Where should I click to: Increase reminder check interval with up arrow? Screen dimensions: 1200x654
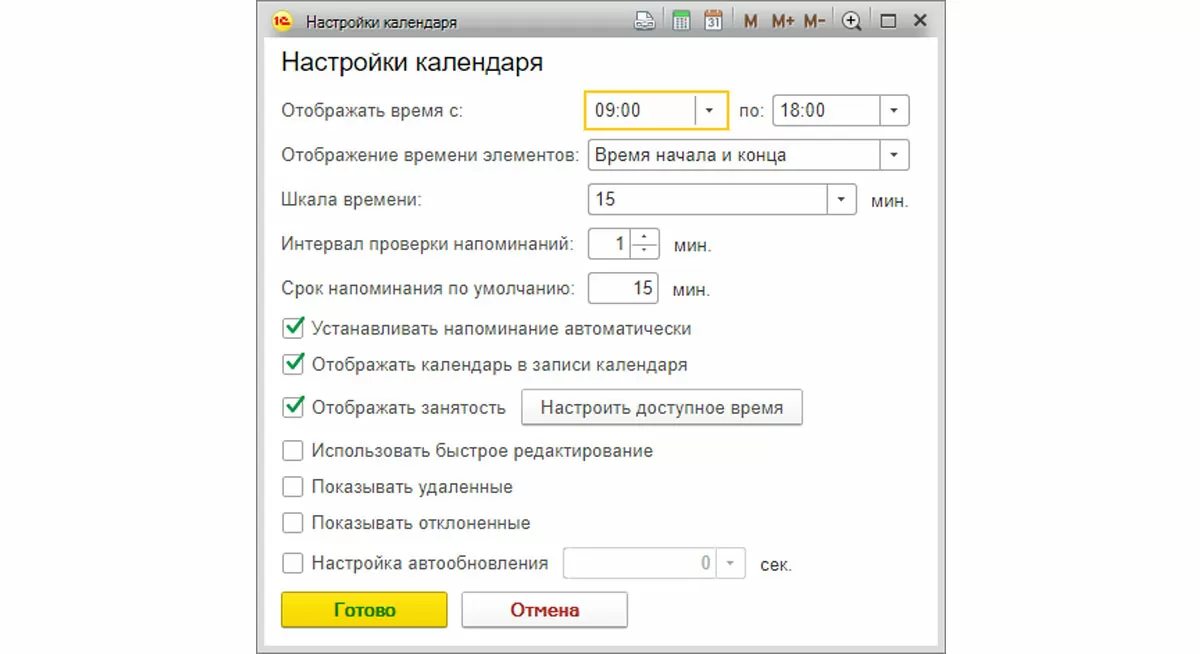(645, 237)
